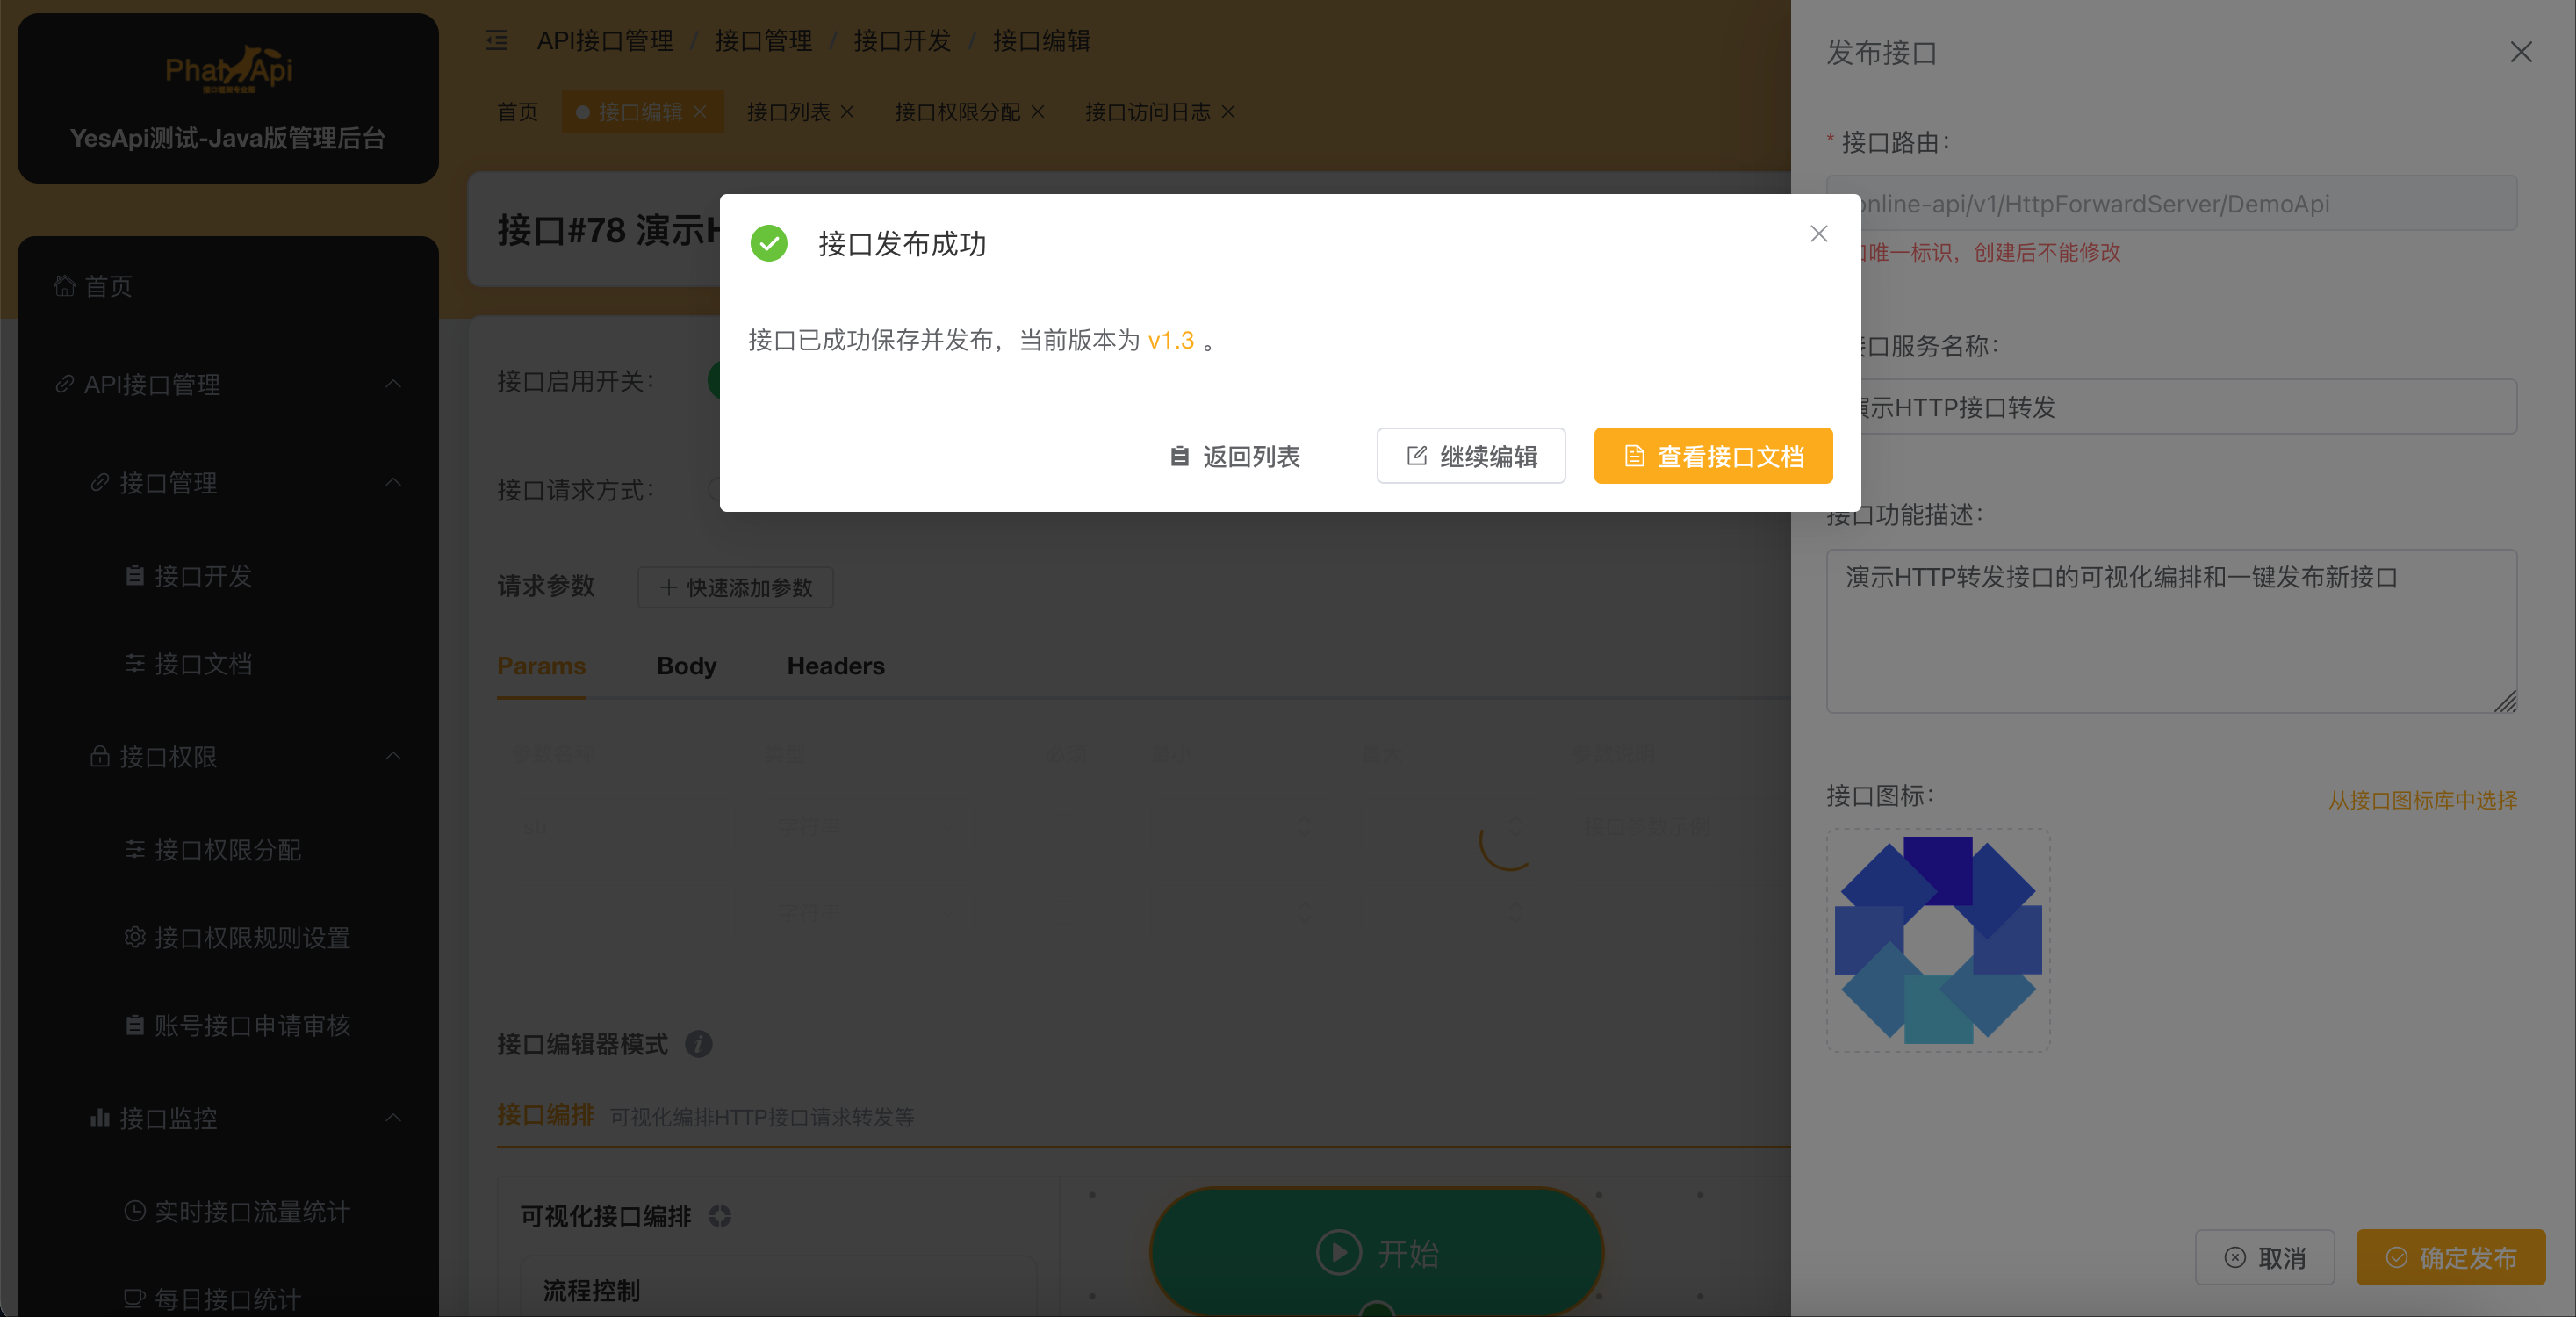Collapse the 接口管理 submenu
This screenshot has height=1317, width=2576.
(394, 483)
